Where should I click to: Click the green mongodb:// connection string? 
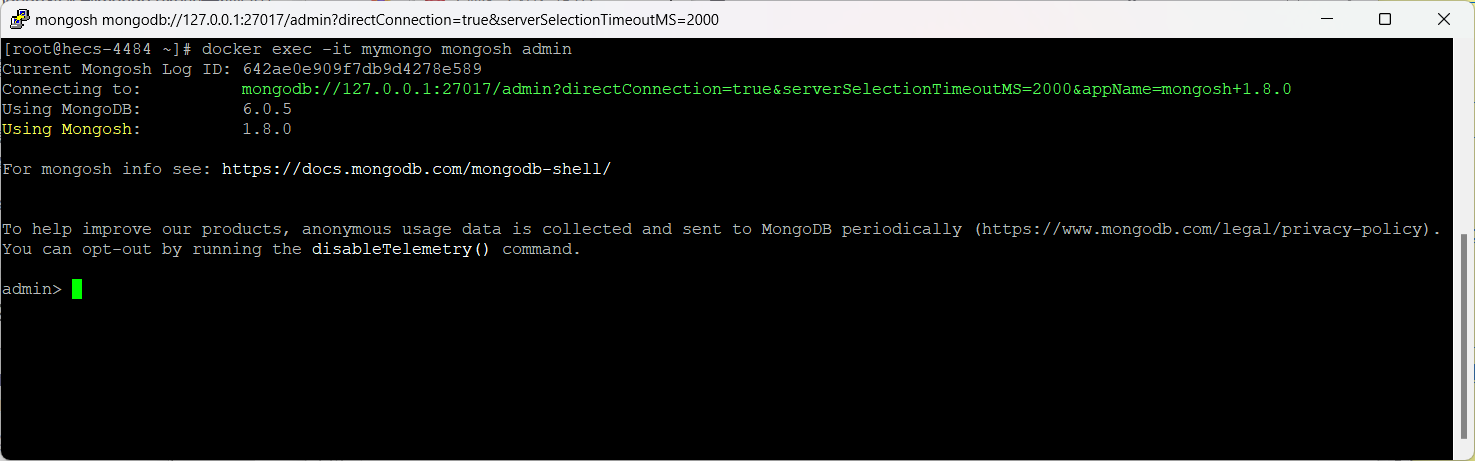[x=767, y=89]
